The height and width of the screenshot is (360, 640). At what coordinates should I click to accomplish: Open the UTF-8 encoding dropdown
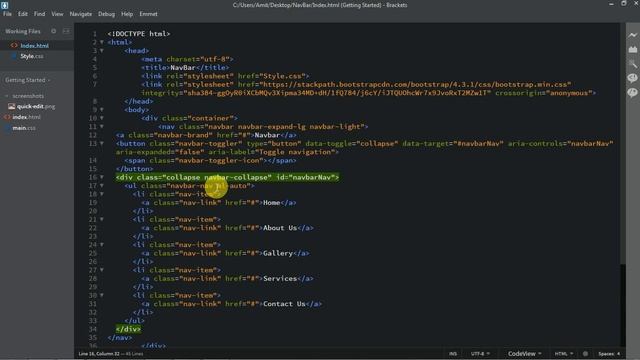point(480,354)
